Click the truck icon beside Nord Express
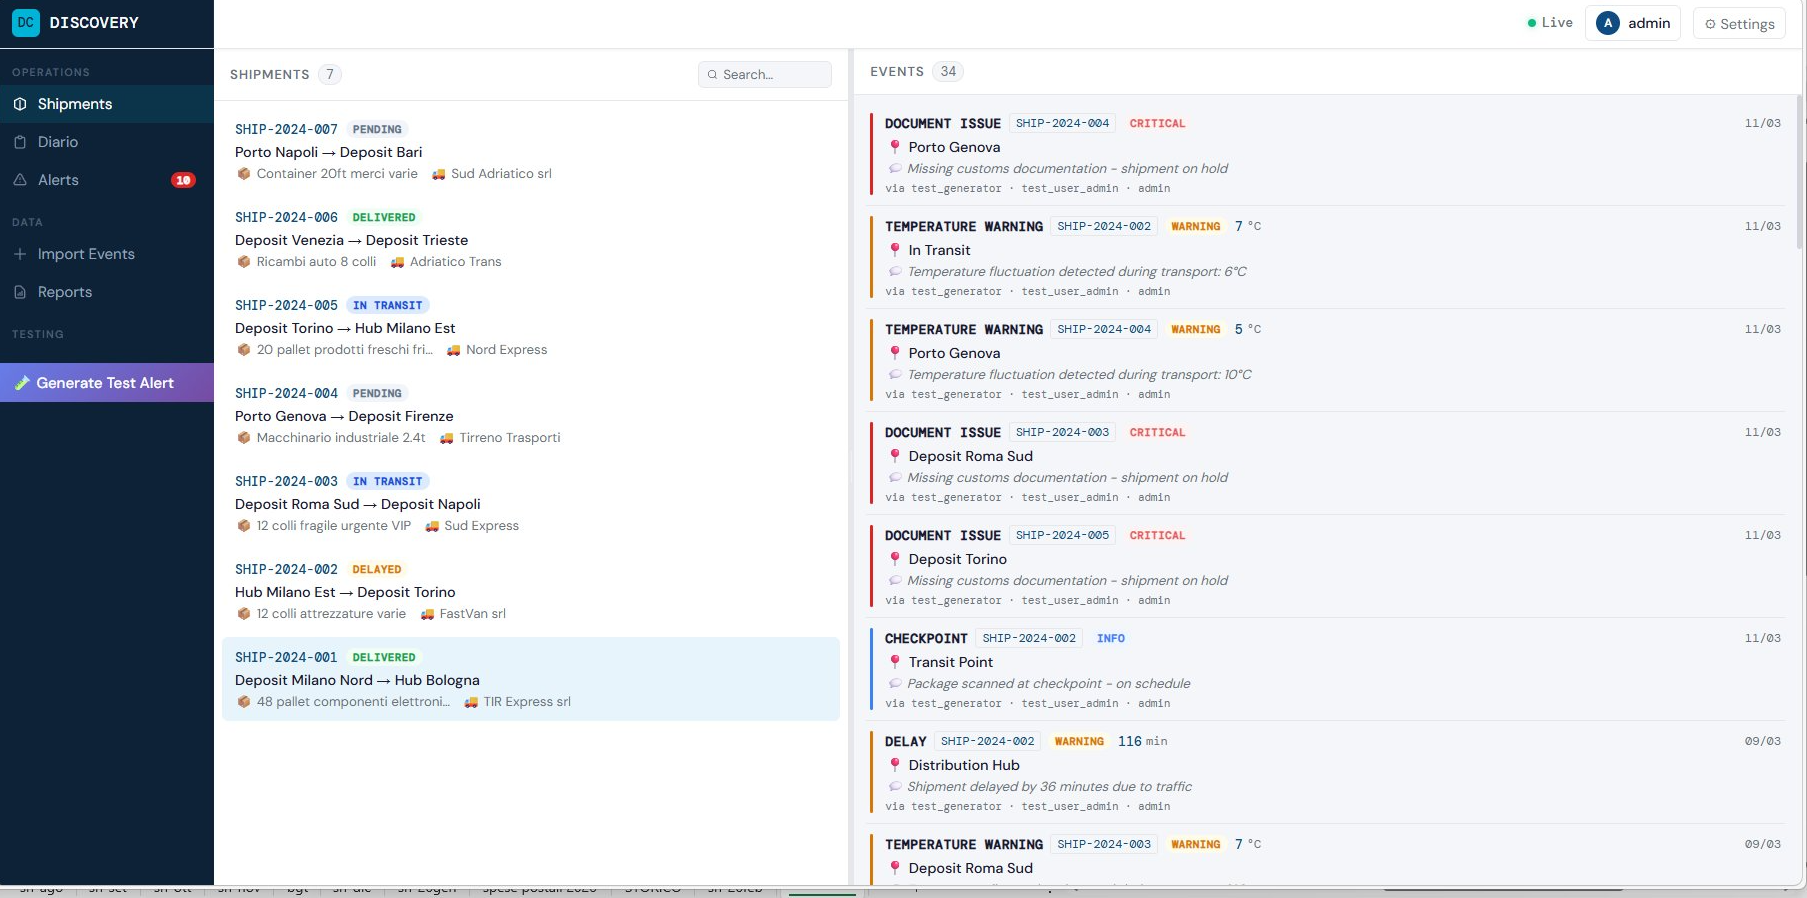 click(x=453, y=350)
